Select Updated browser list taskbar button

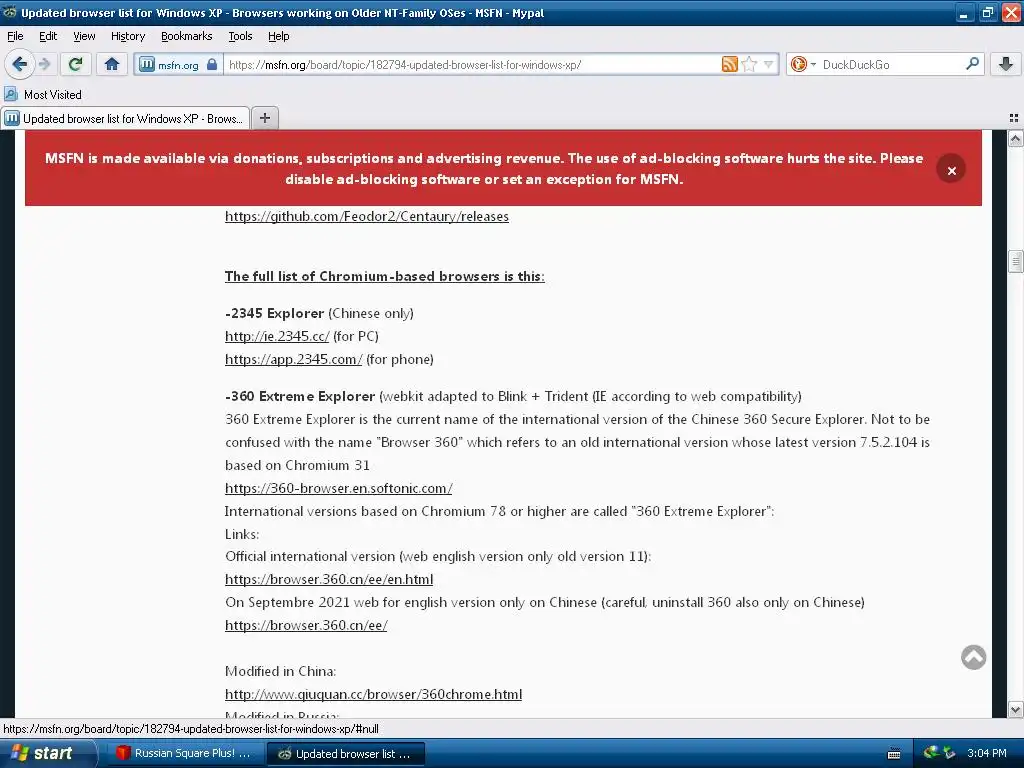(x=346, y=754)
